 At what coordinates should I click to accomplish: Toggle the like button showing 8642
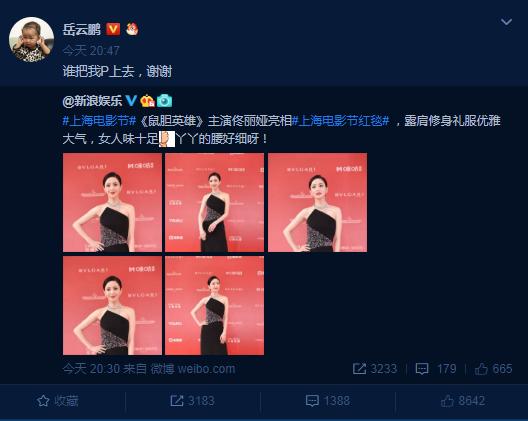point(463,401)
